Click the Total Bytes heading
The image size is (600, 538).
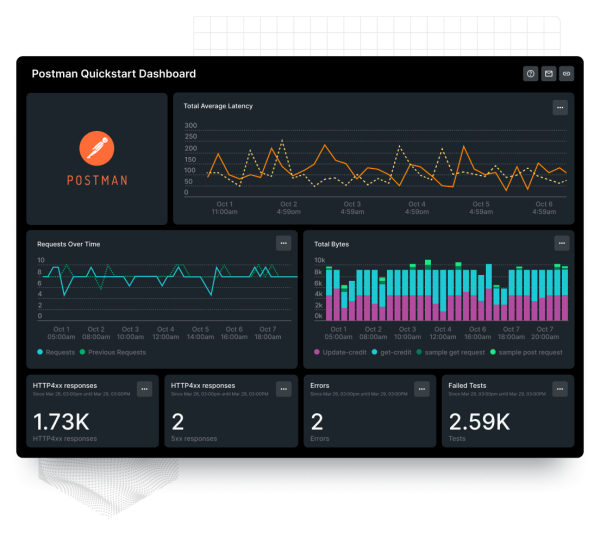click(331, 244)
